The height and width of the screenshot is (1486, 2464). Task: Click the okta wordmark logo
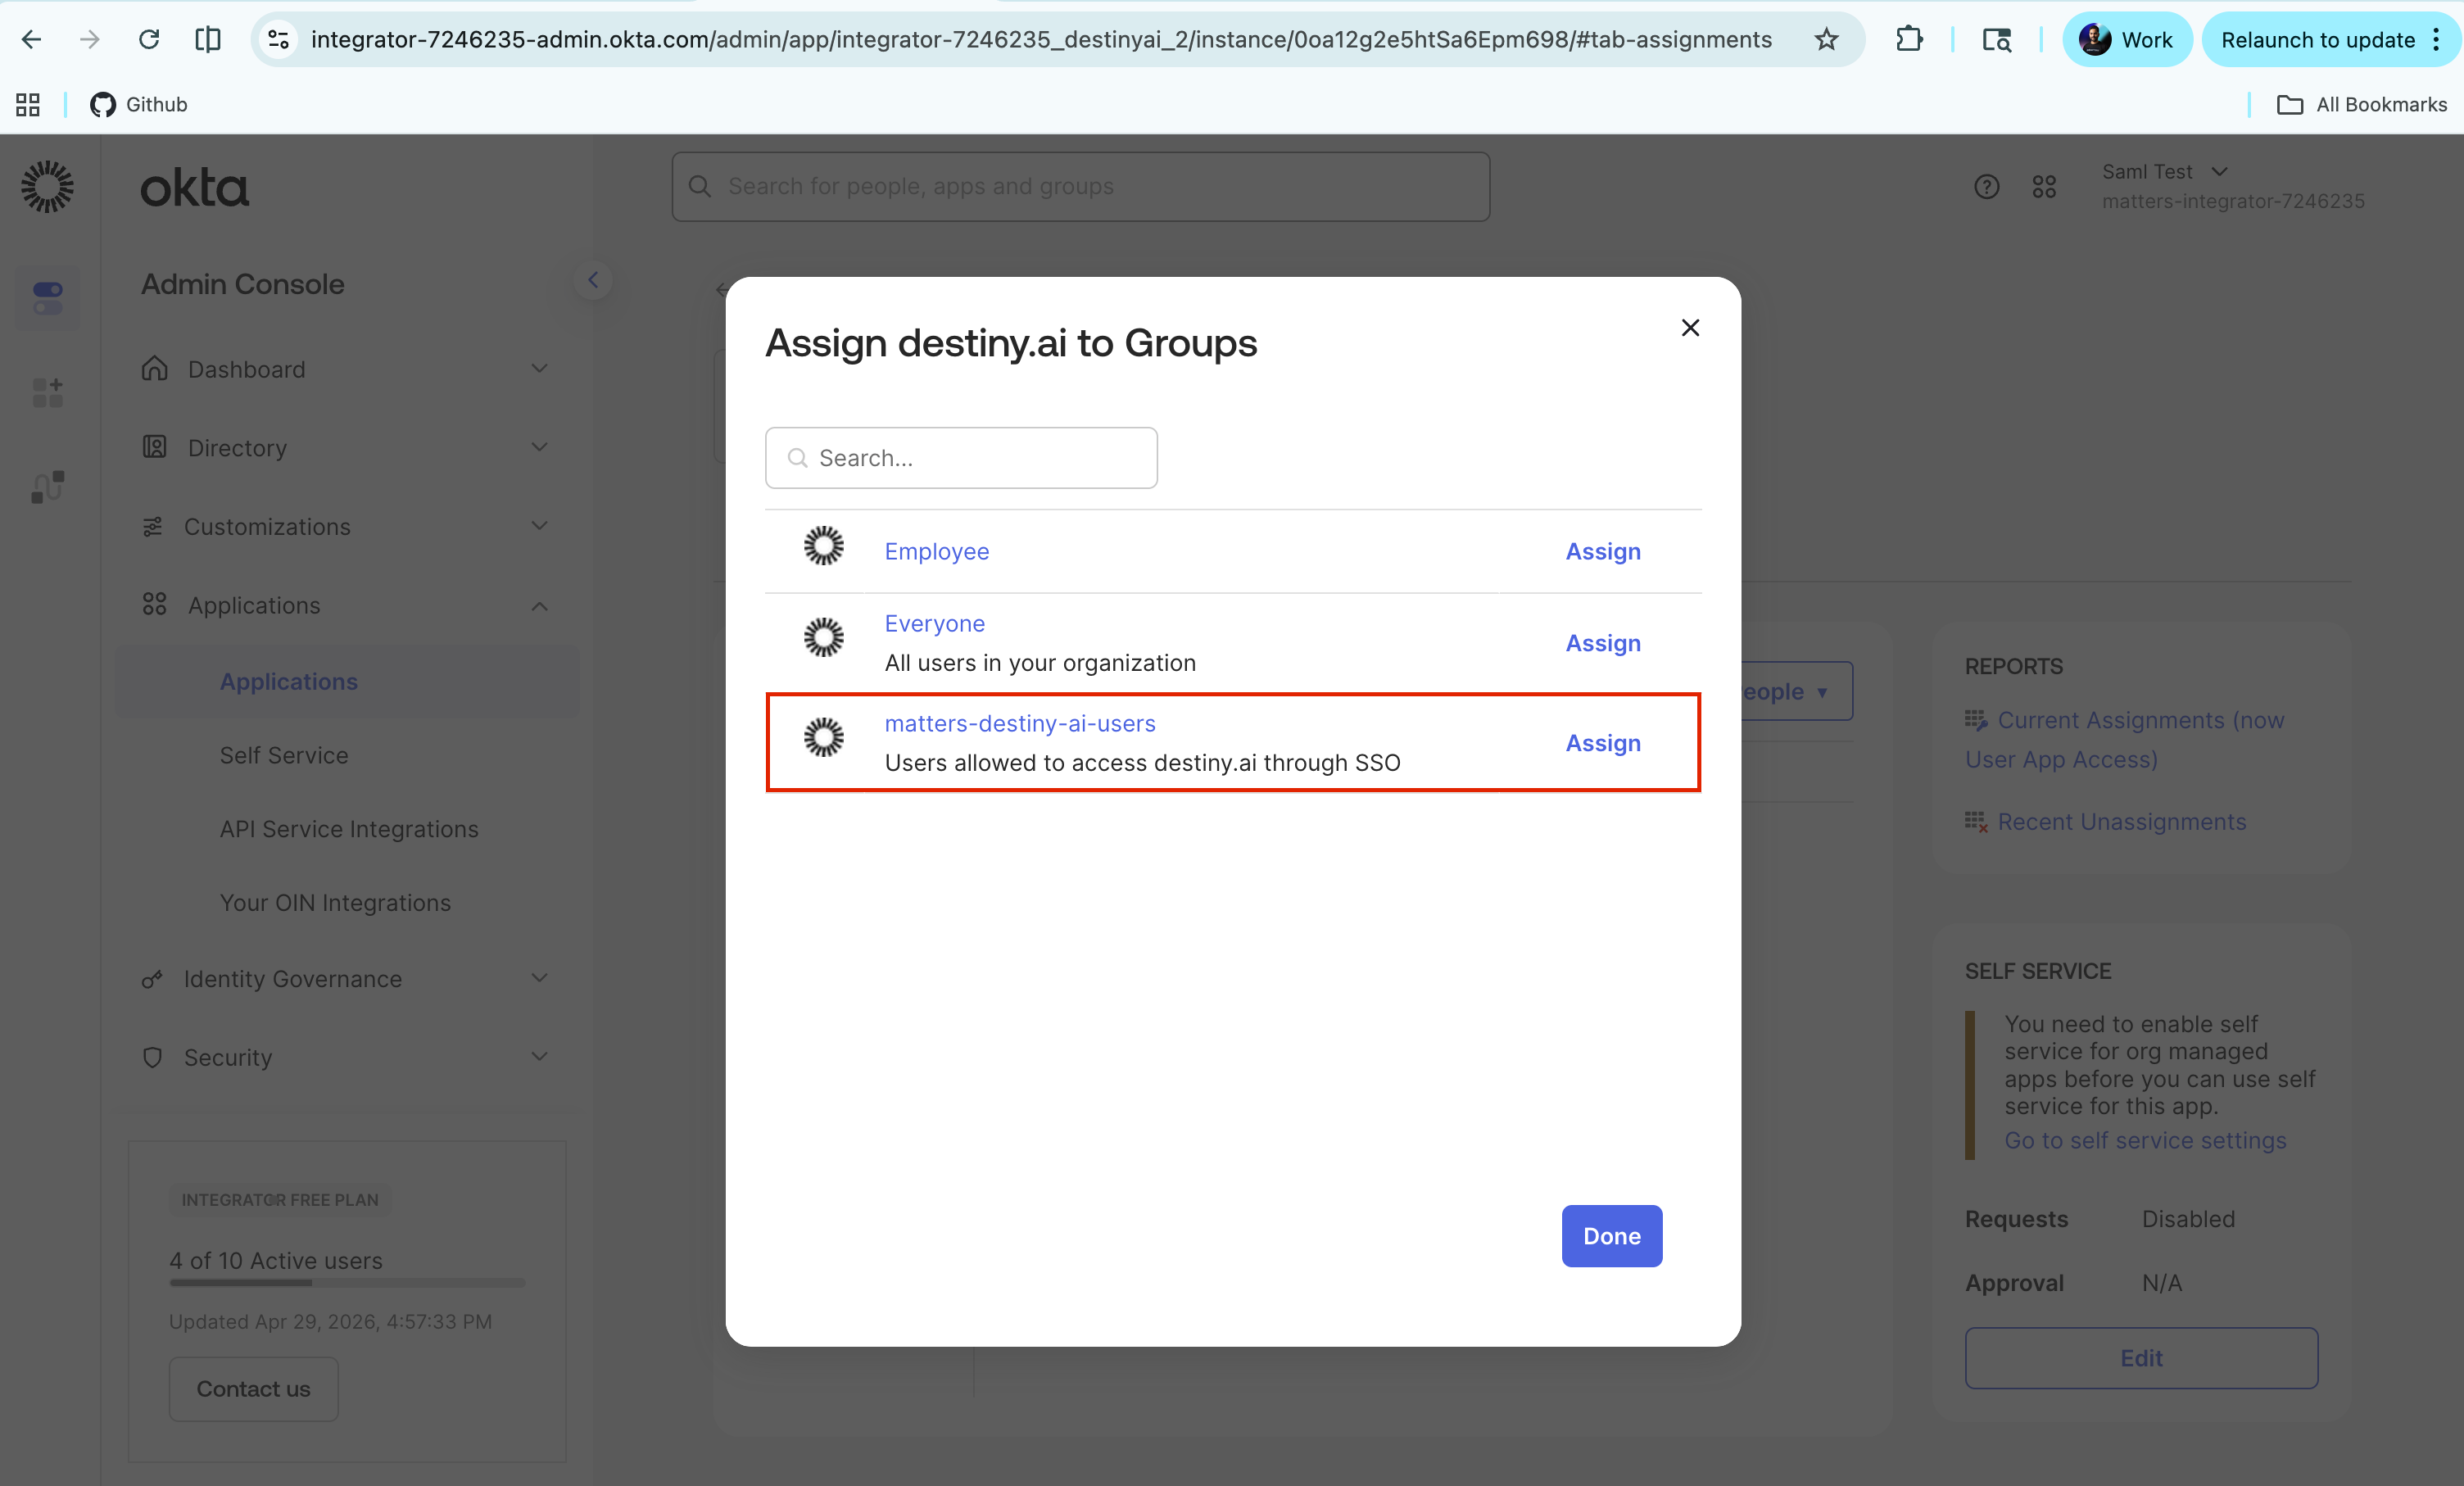[x=194, y=187]
